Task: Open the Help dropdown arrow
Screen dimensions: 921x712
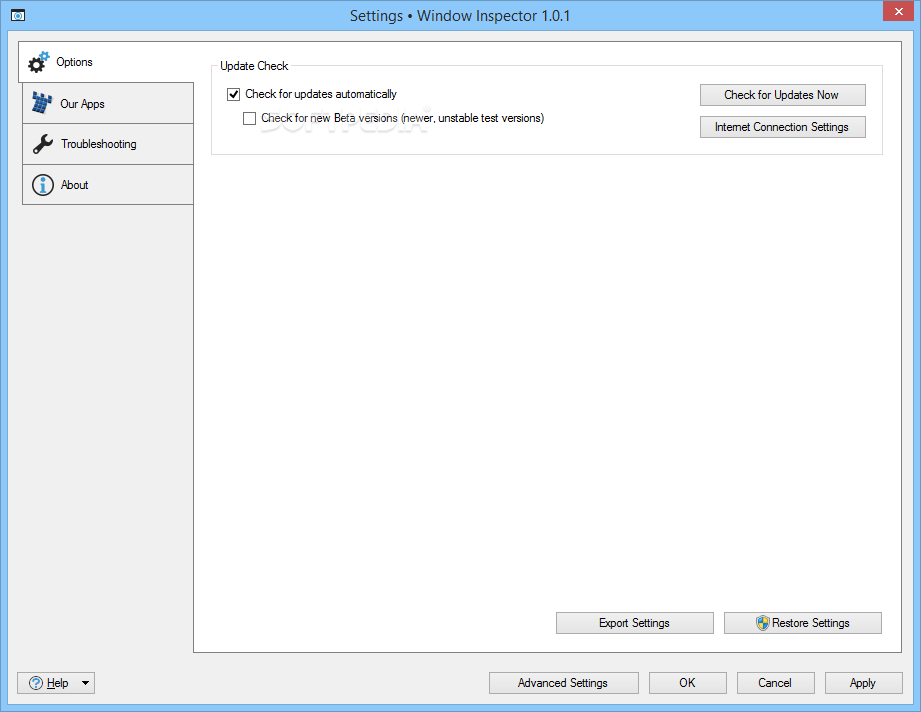Action: pyautogui.click(x=85, y=683)
